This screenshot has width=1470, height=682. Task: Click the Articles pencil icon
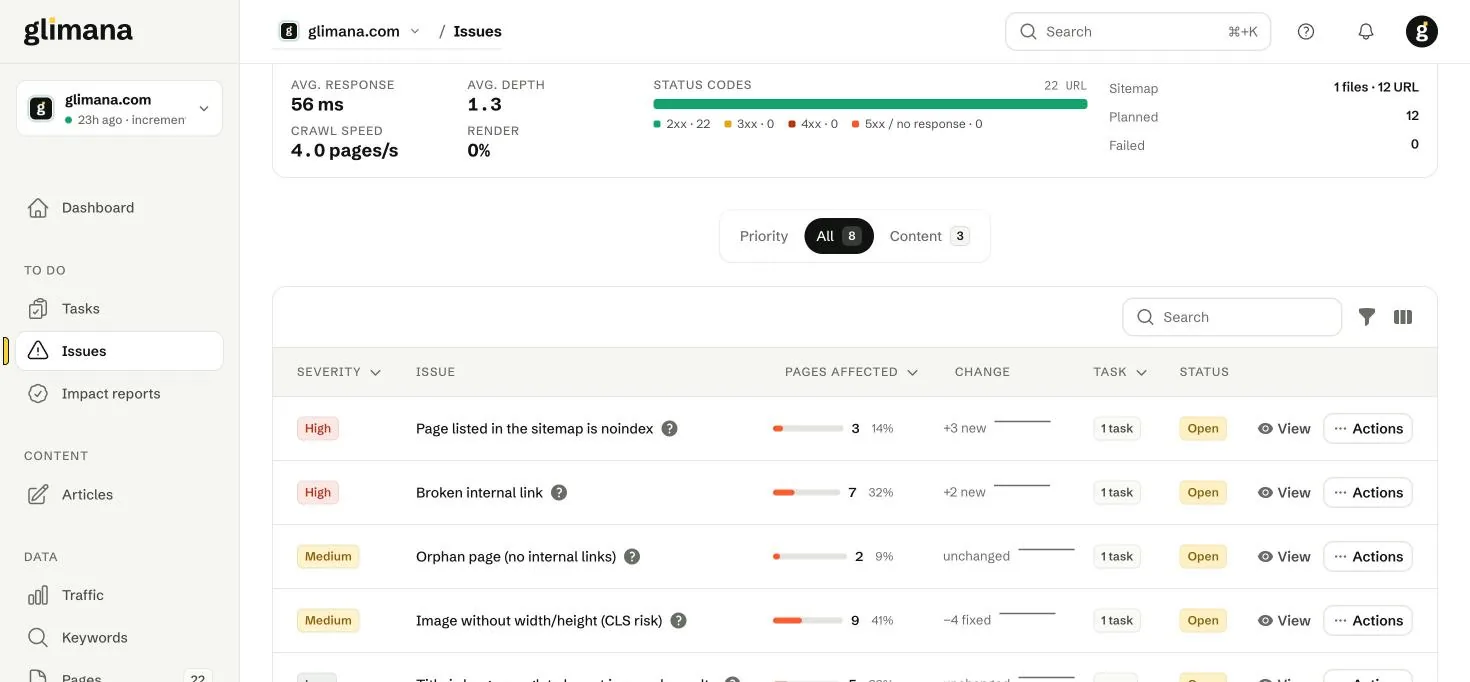[38, 495]
